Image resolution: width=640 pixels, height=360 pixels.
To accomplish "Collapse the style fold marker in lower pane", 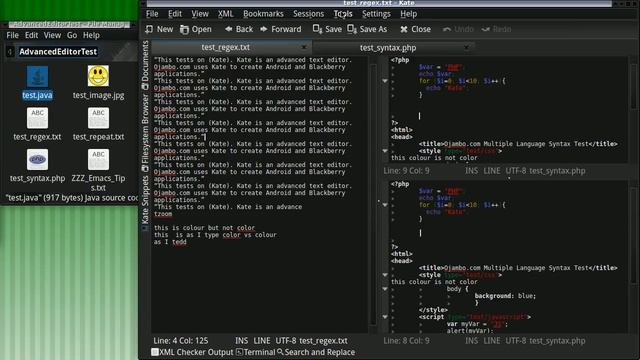I will click(385, 275).
